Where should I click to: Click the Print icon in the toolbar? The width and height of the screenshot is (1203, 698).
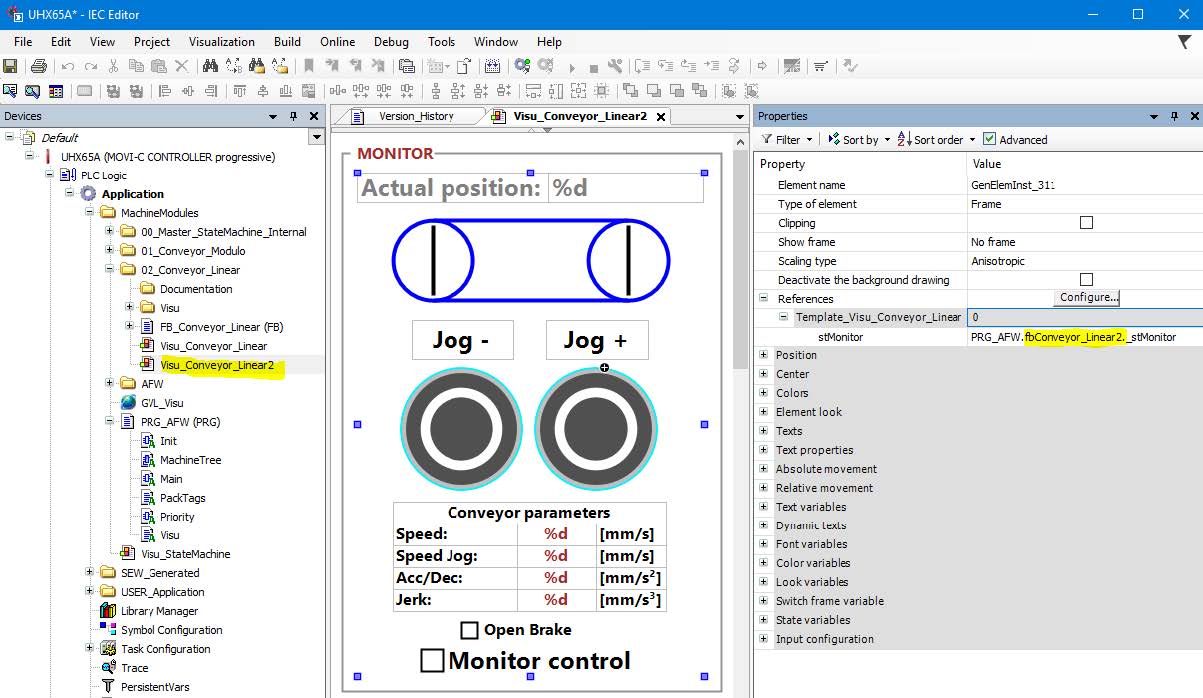click(38, 67)
